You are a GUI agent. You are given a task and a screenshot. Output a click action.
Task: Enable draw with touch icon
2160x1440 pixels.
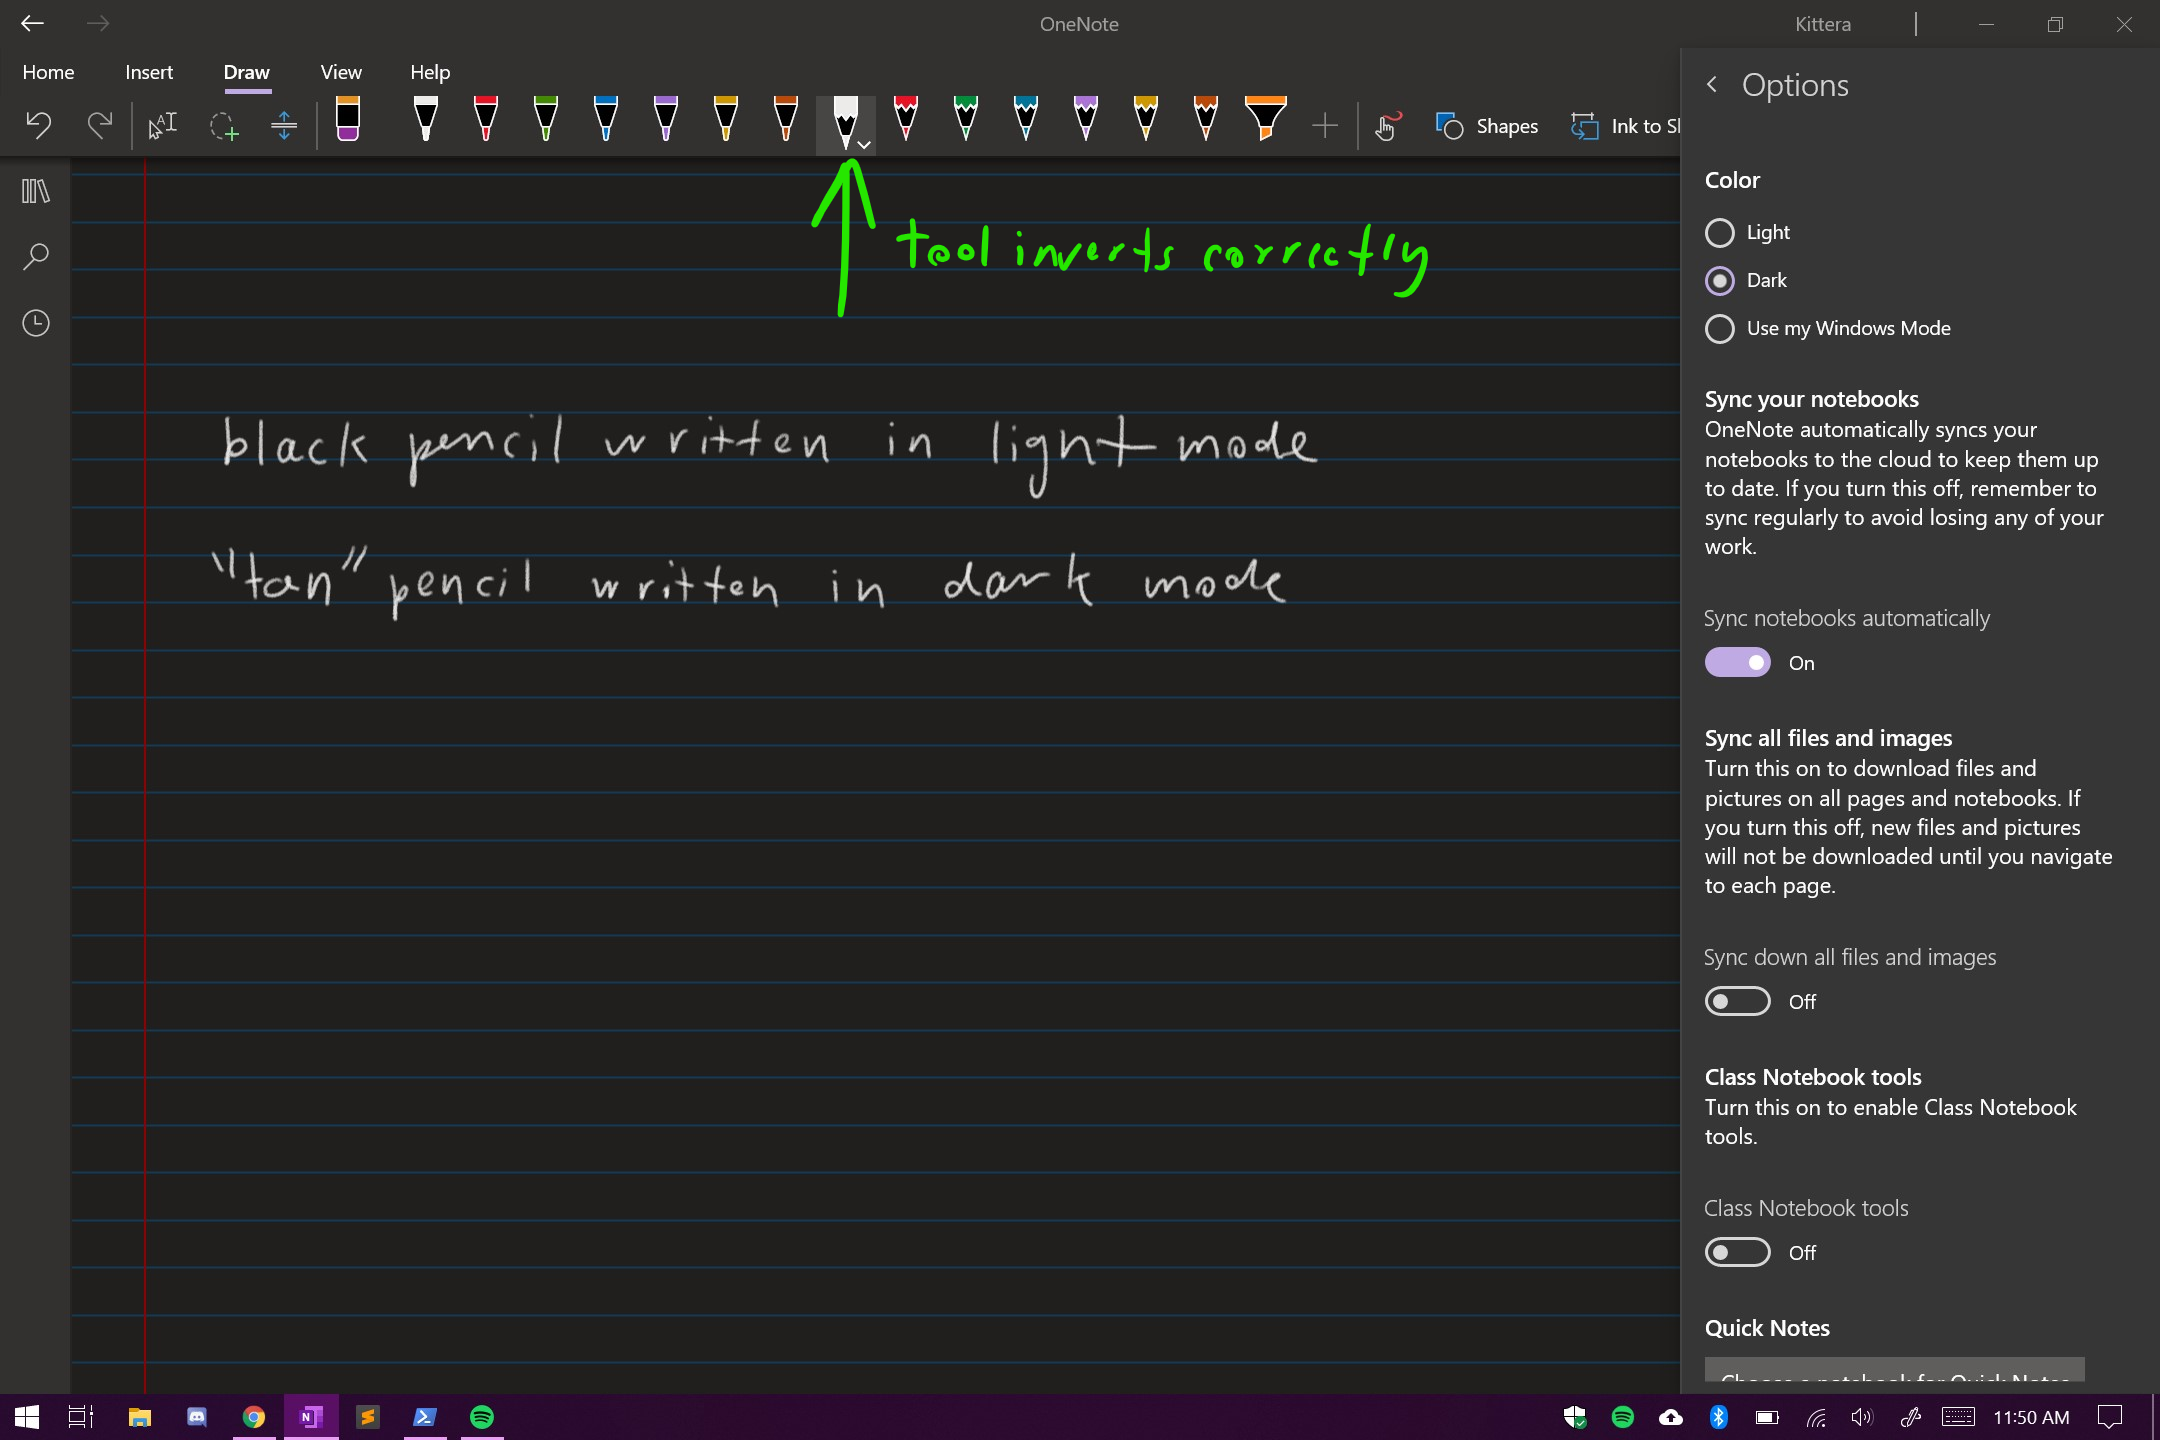pyautogui.click(x=1386, y=126)
